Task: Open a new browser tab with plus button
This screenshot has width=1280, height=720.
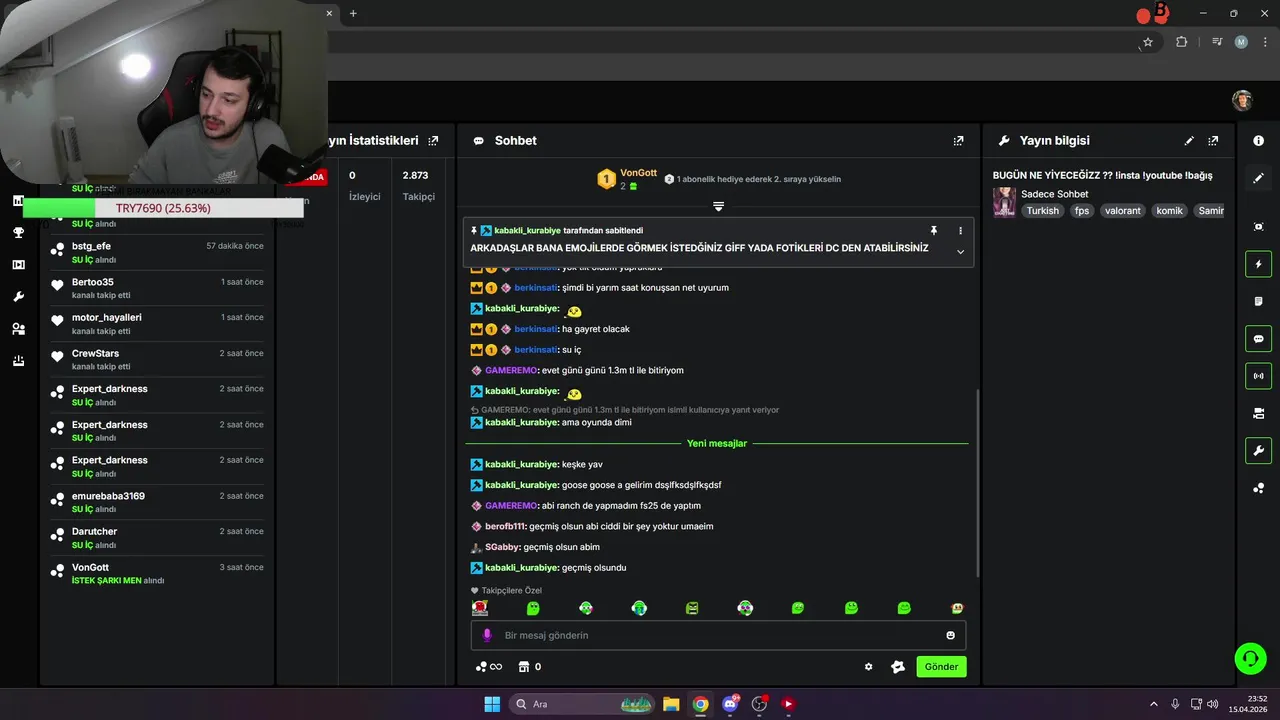Action: click(353, 13)
